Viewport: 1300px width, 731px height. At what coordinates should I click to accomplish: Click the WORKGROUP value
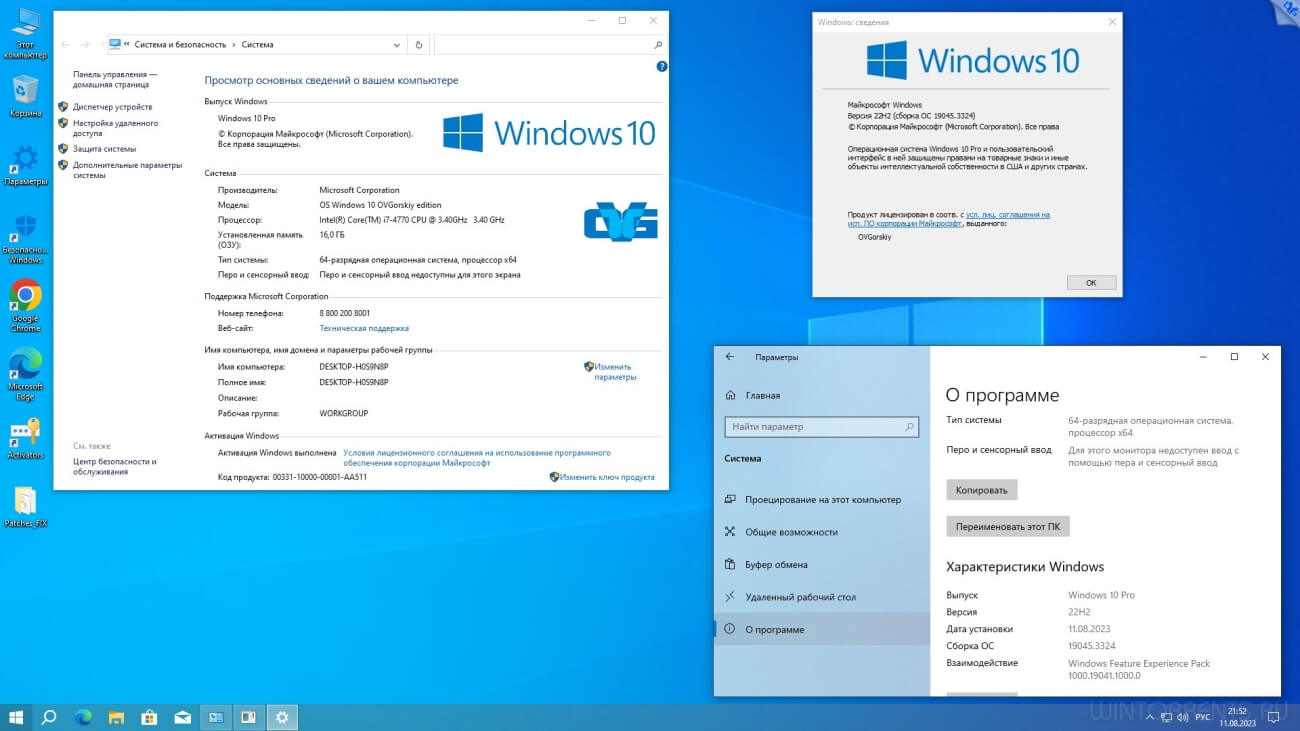(x=344, y=413)
